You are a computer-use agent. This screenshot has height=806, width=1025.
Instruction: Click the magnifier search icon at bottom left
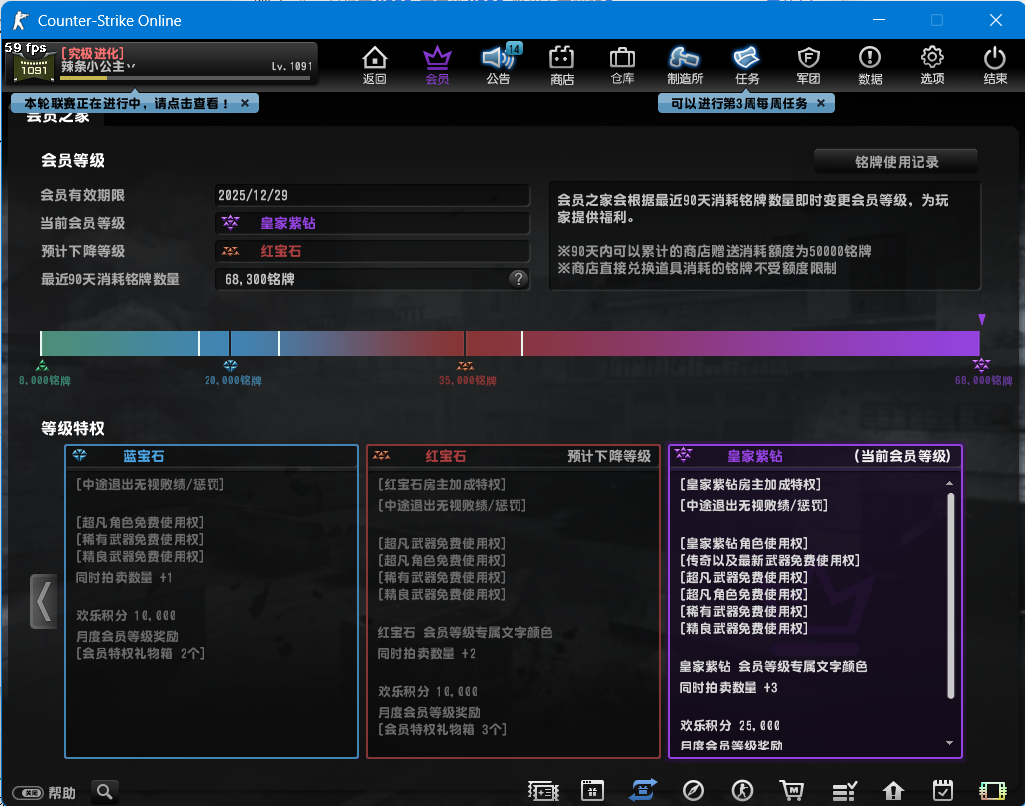click(x=105, y=792)
